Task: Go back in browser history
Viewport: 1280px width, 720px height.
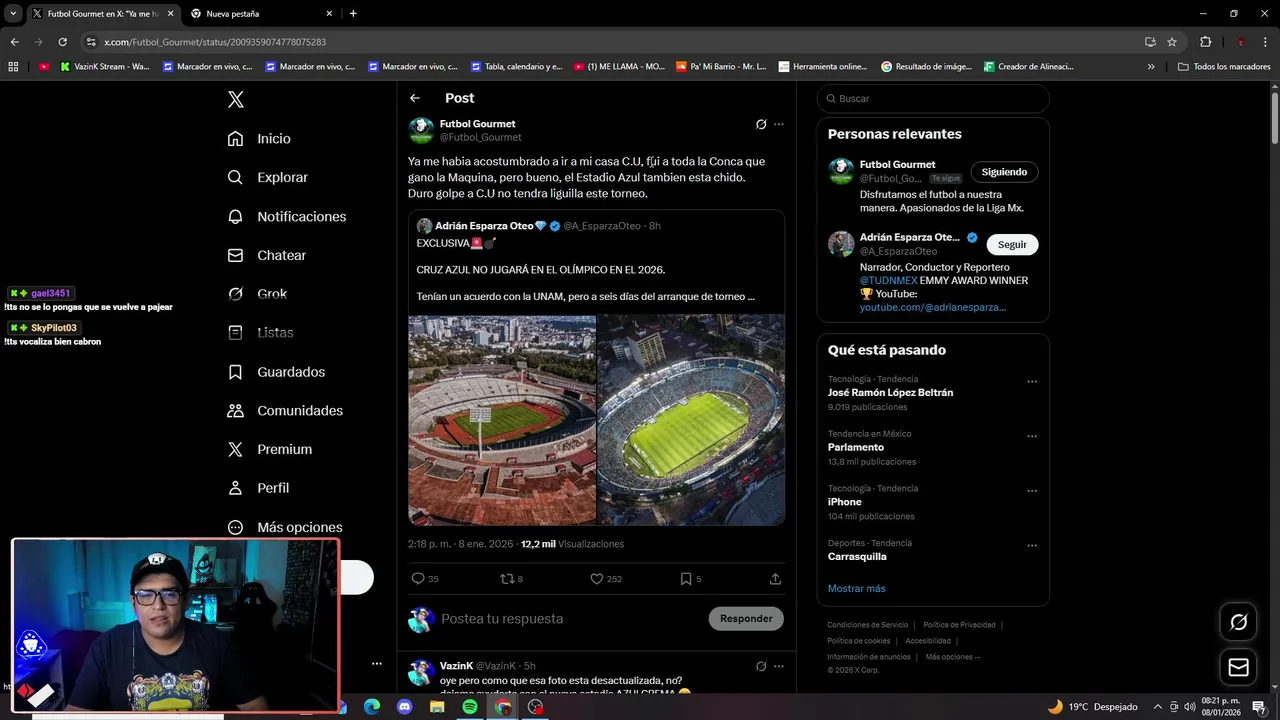Action: click(x=14, y=42)
